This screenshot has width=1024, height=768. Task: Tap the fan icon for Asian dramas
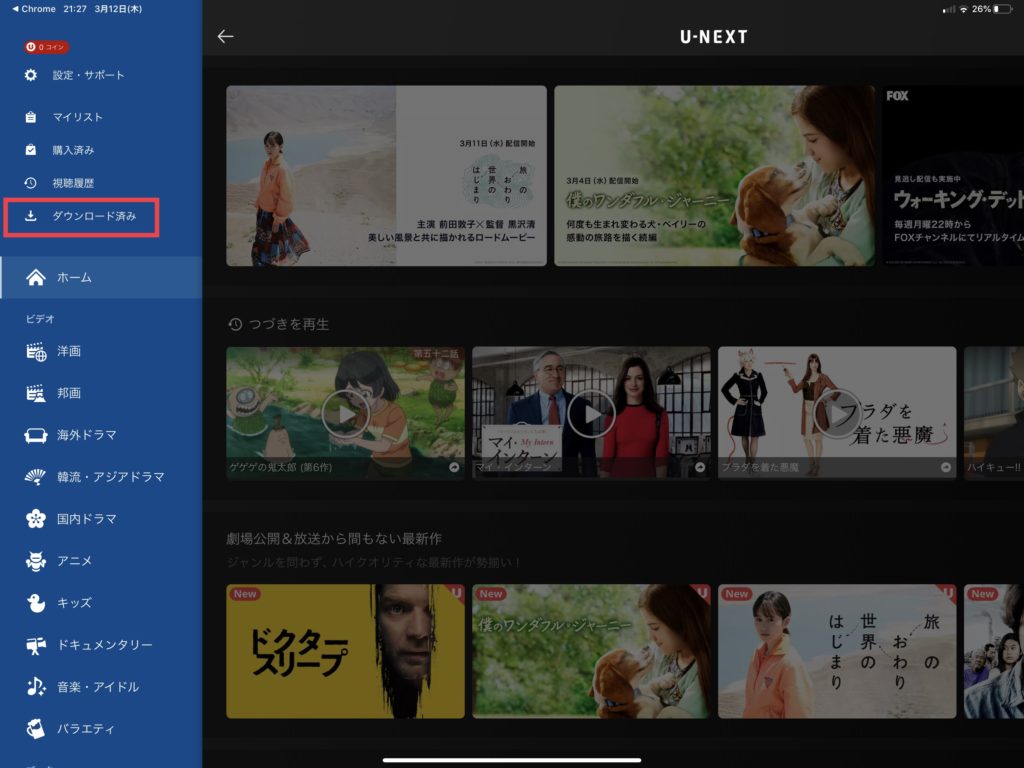tap(35, 477)
